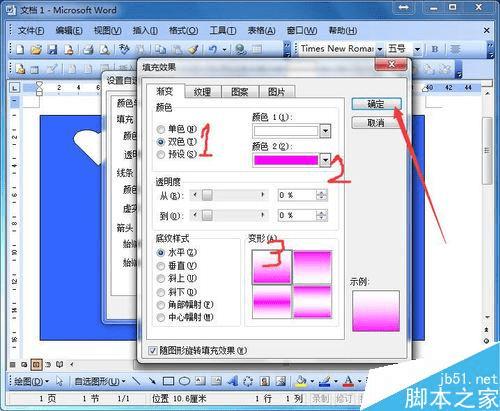The width and height of the screenshot is (500, 411).
Task: Click the Open folder icon in toolbar
Action: point(36,50)
